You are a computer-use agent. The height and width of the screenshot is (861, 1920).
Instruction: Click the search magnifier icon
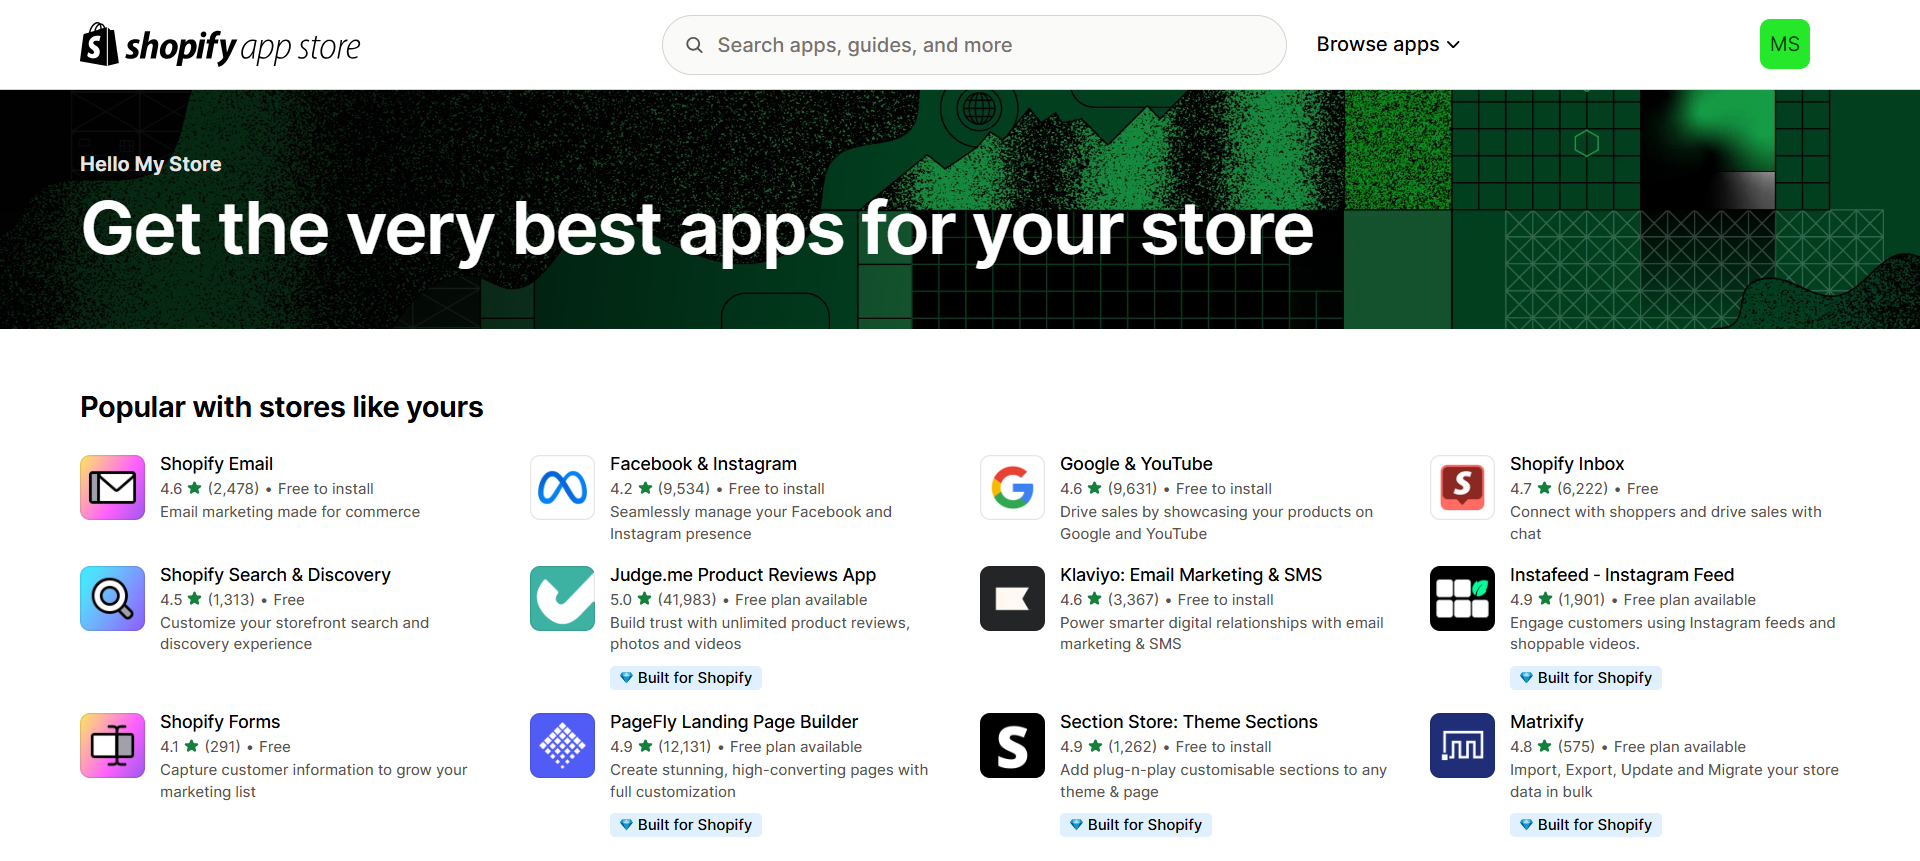coord(694,45)
